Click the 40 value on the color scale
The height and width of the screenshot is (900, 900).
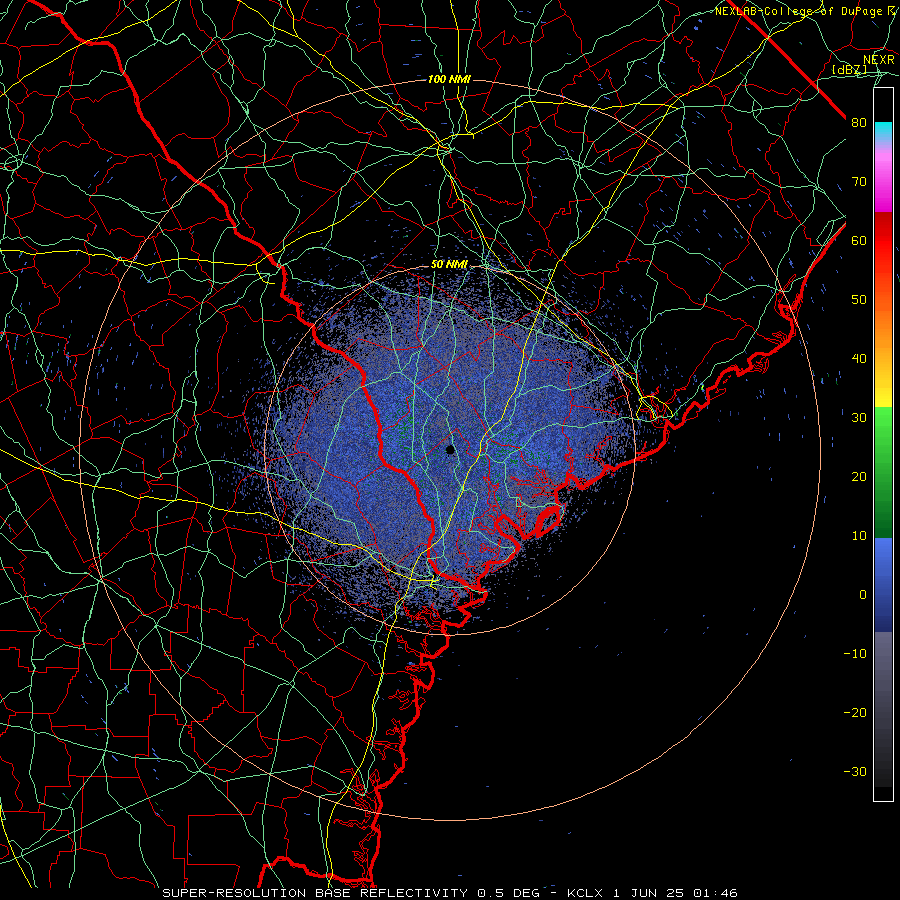coord(859,359)
